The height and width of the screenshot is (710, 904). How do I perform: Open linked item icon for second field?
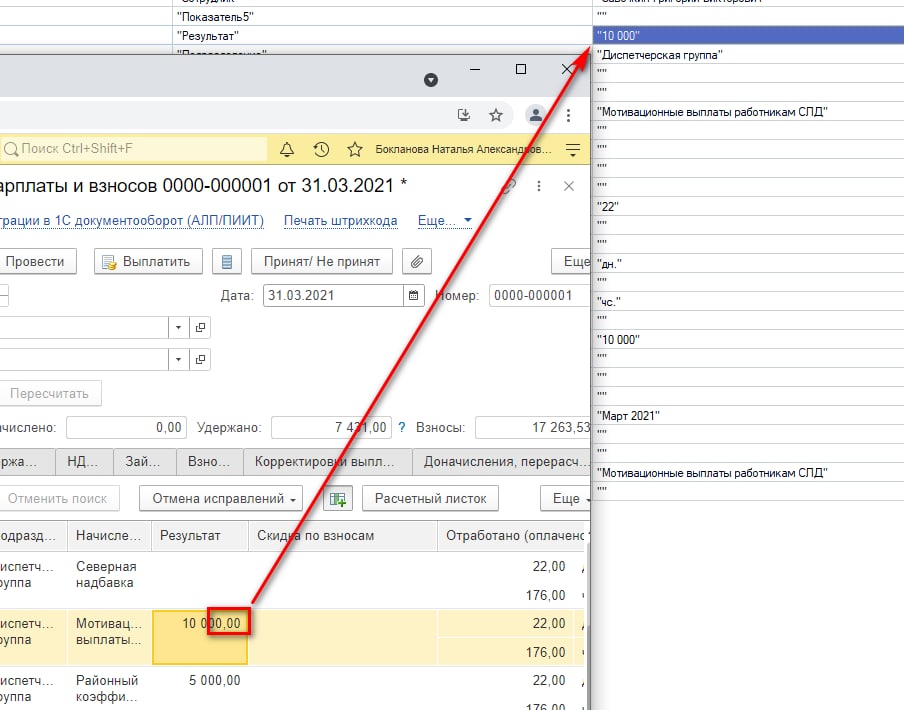[x=200, y=359]
